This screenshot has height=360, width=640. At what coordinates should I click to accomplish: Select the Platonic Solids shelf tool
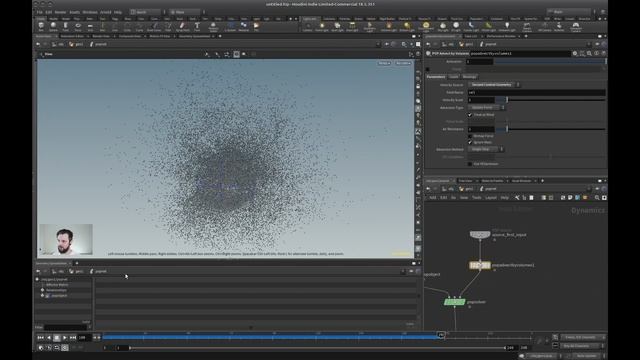[213, 27]
